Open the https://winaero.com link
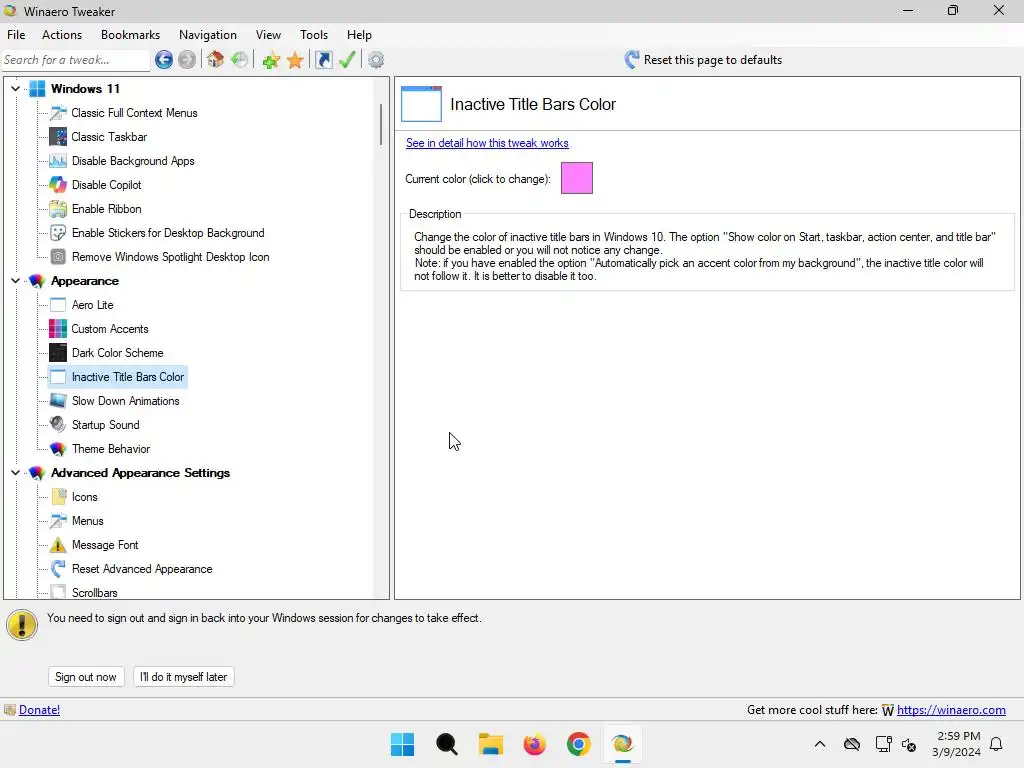The width and height of the screenshot is (1024, 768). pos(951,710)
